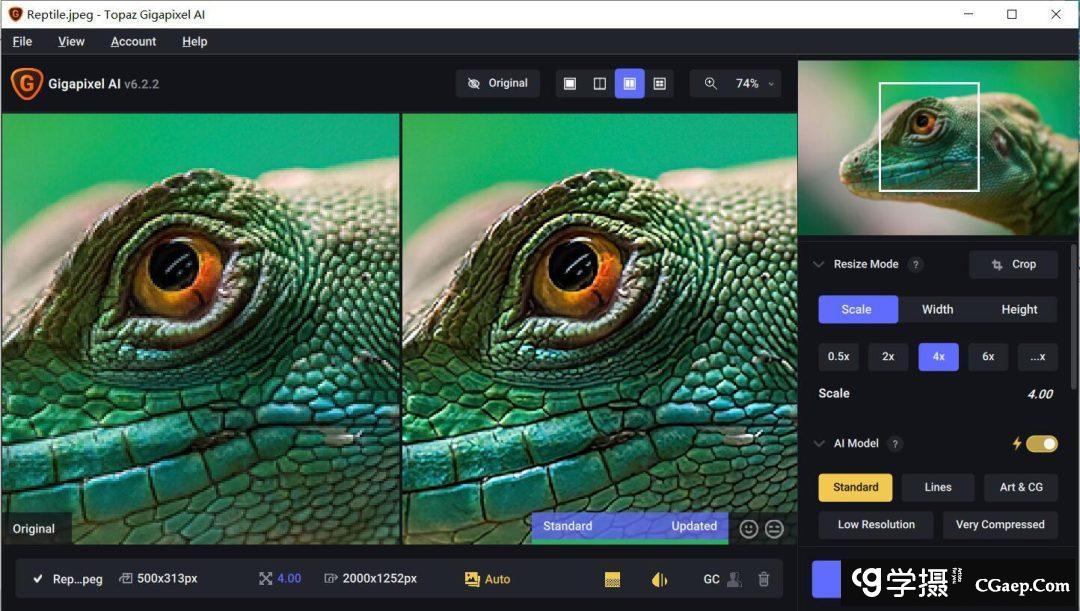
Task: Toggle the checkmark next to Rep...peg file
Action: tap(38, 579)
